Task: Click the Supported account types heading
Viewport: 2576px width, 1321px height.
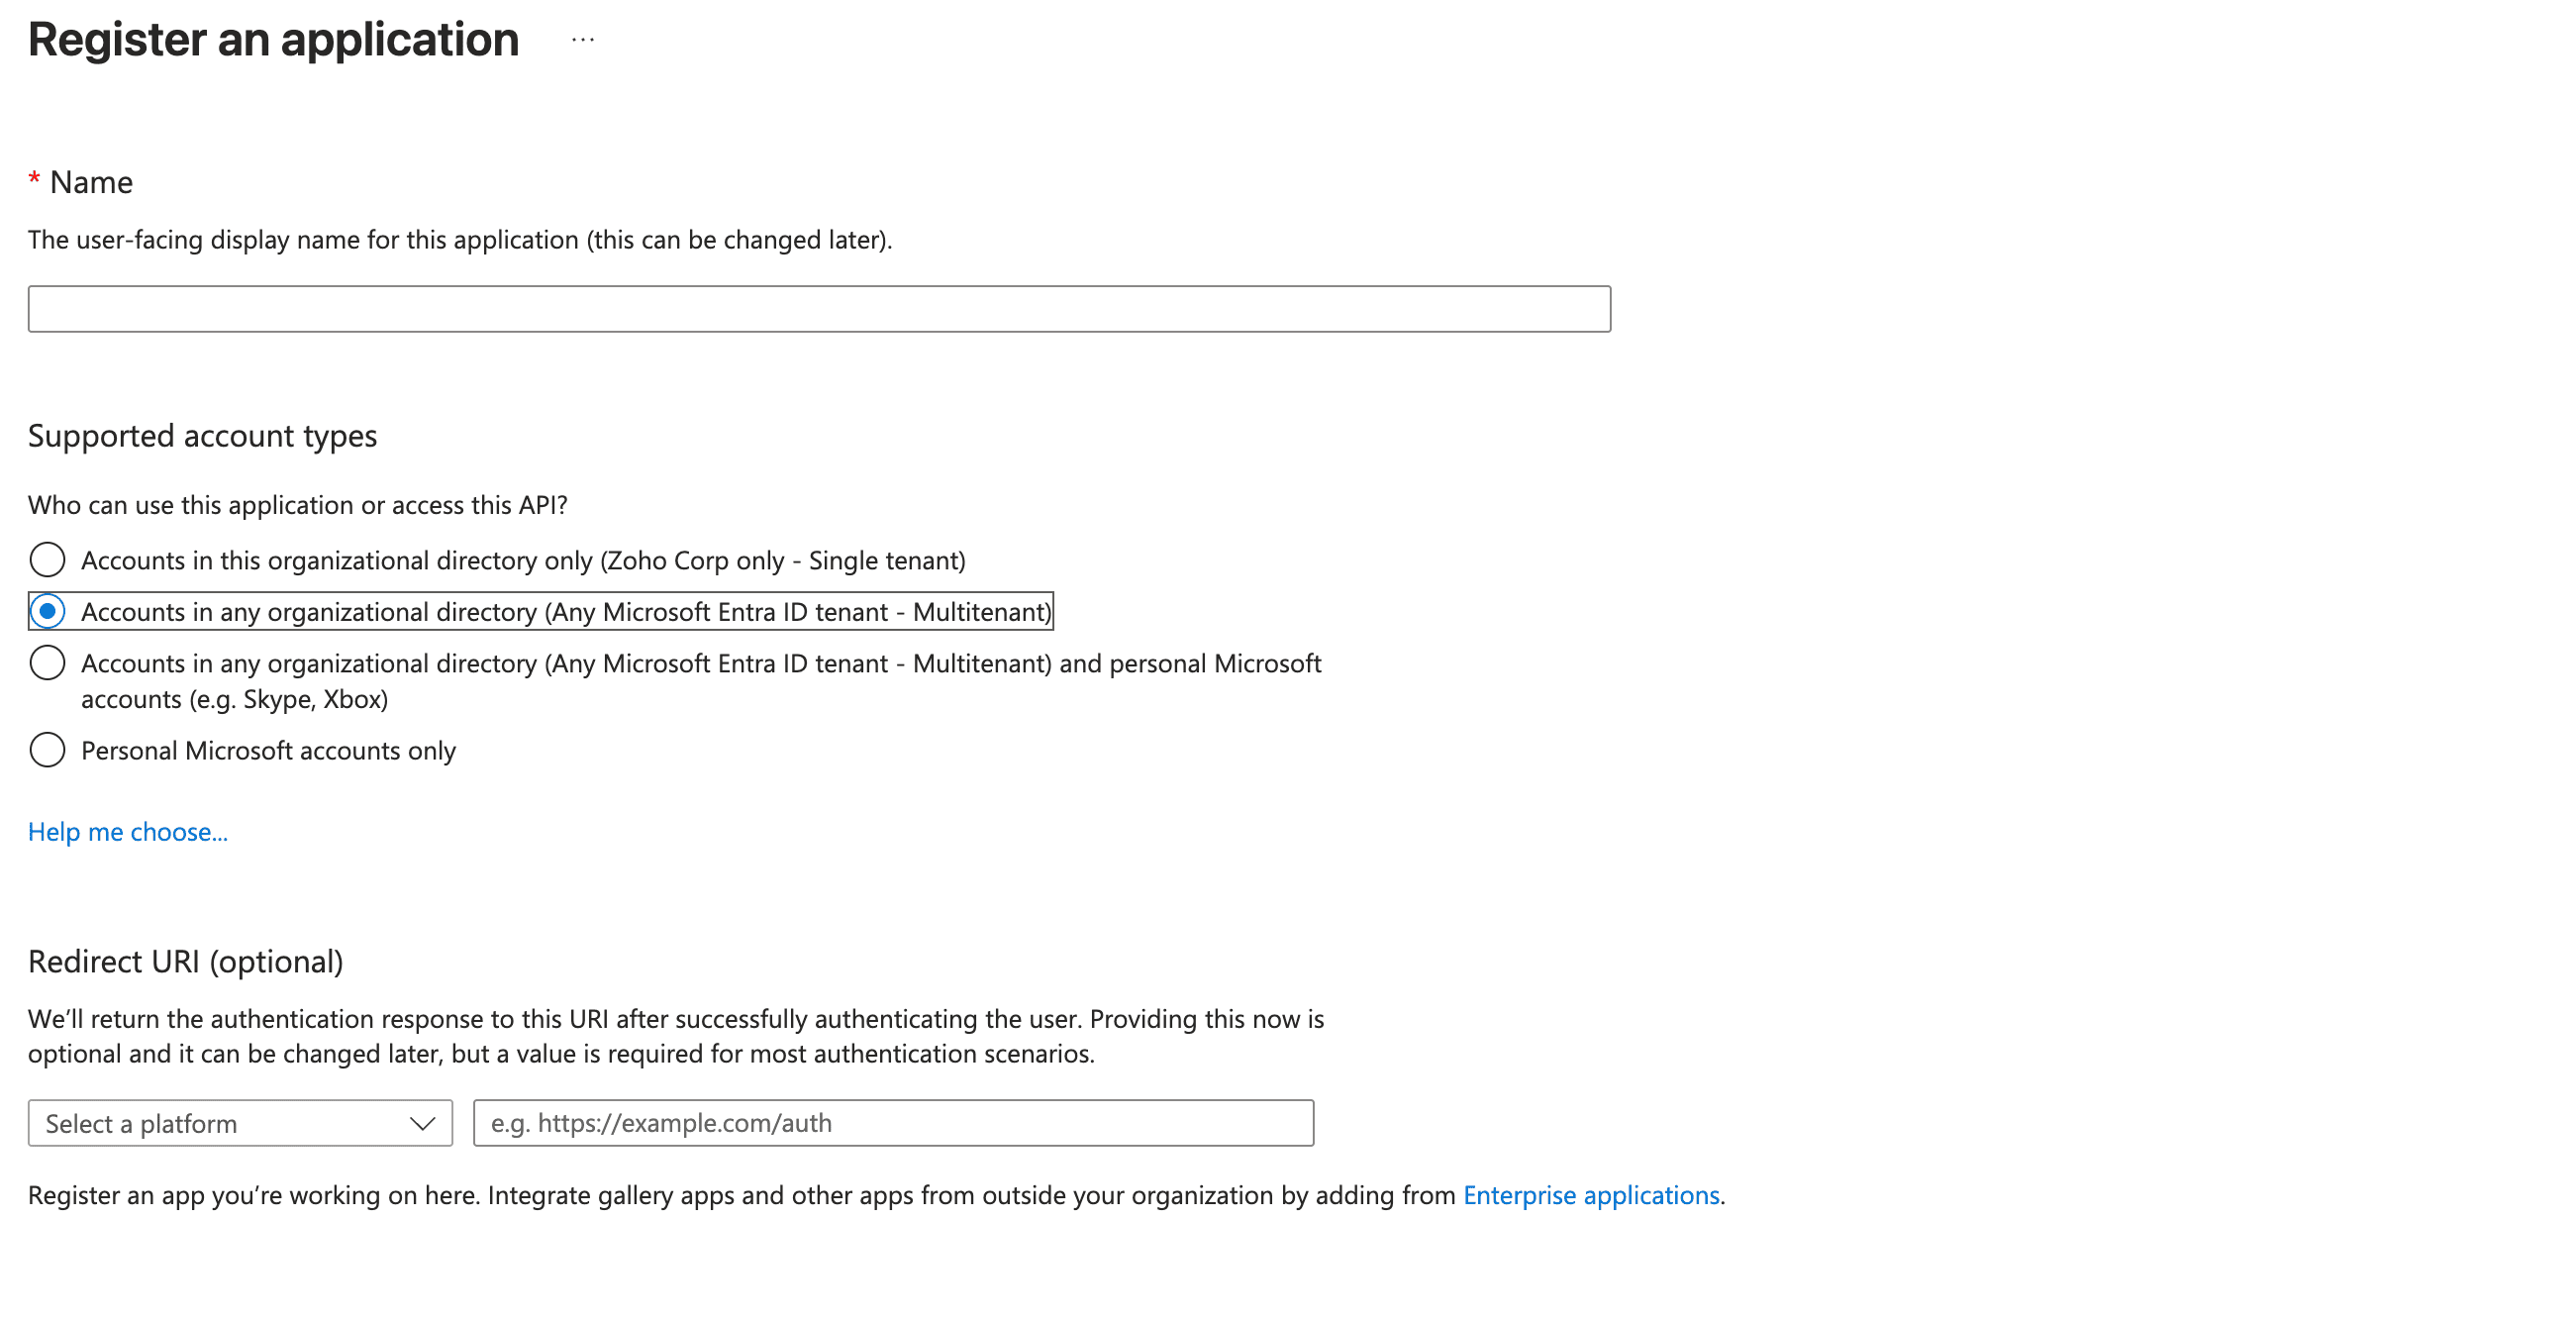Action: pos(202,436)
